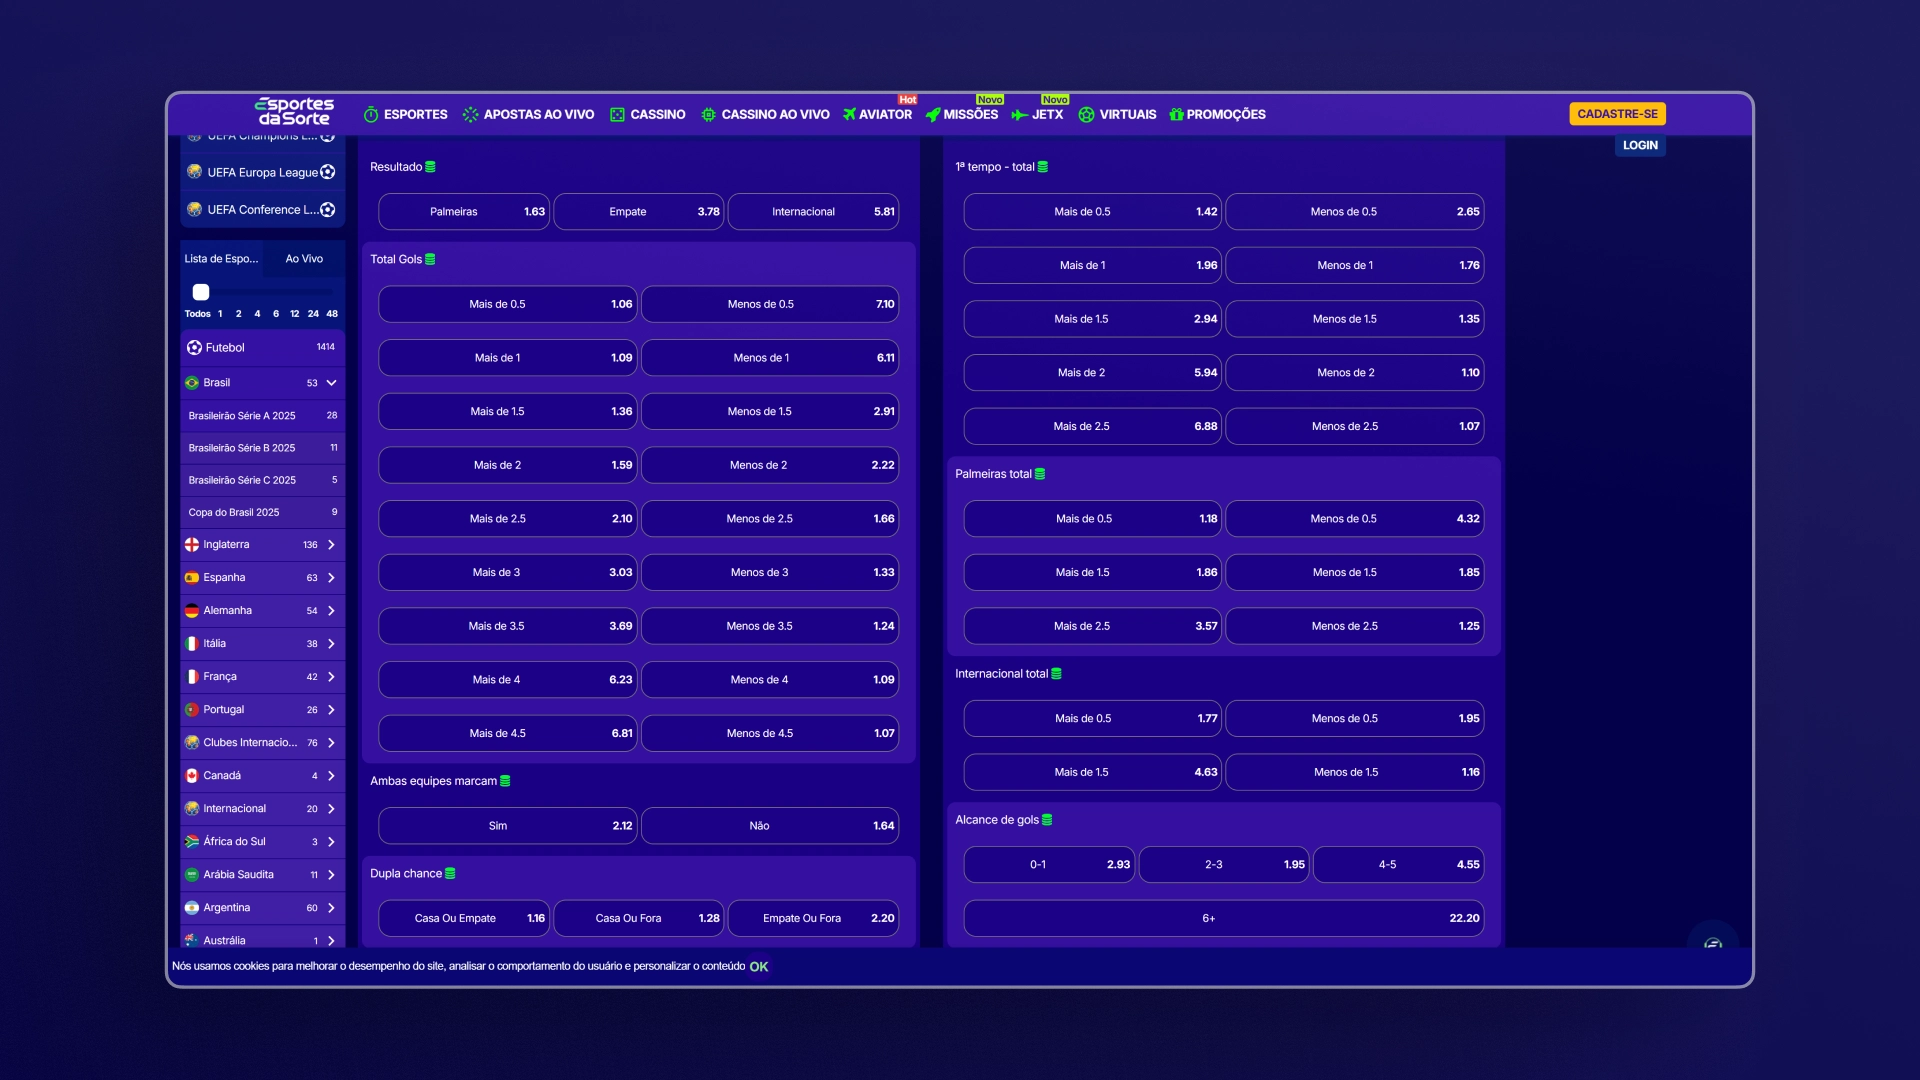This screenshot has width=1920, height=1080.
Task: Click the Espanha flag icon
Action: coord(192,578)
